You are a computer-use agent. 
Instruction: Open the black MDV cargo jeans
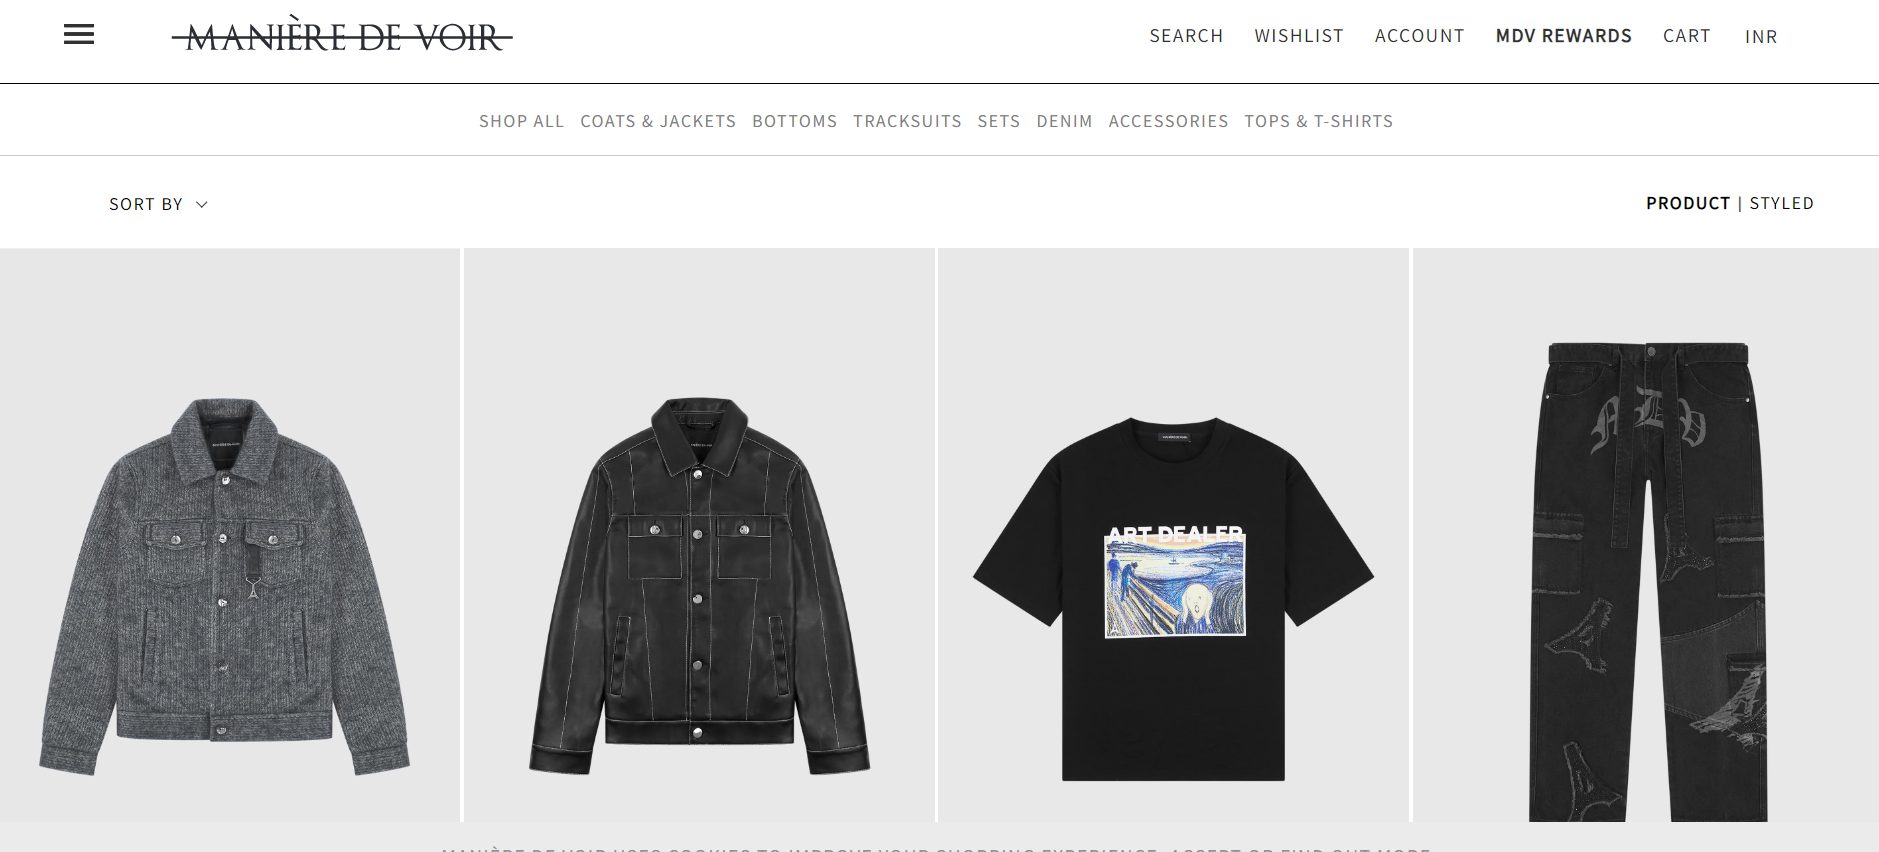(1646, 535)
